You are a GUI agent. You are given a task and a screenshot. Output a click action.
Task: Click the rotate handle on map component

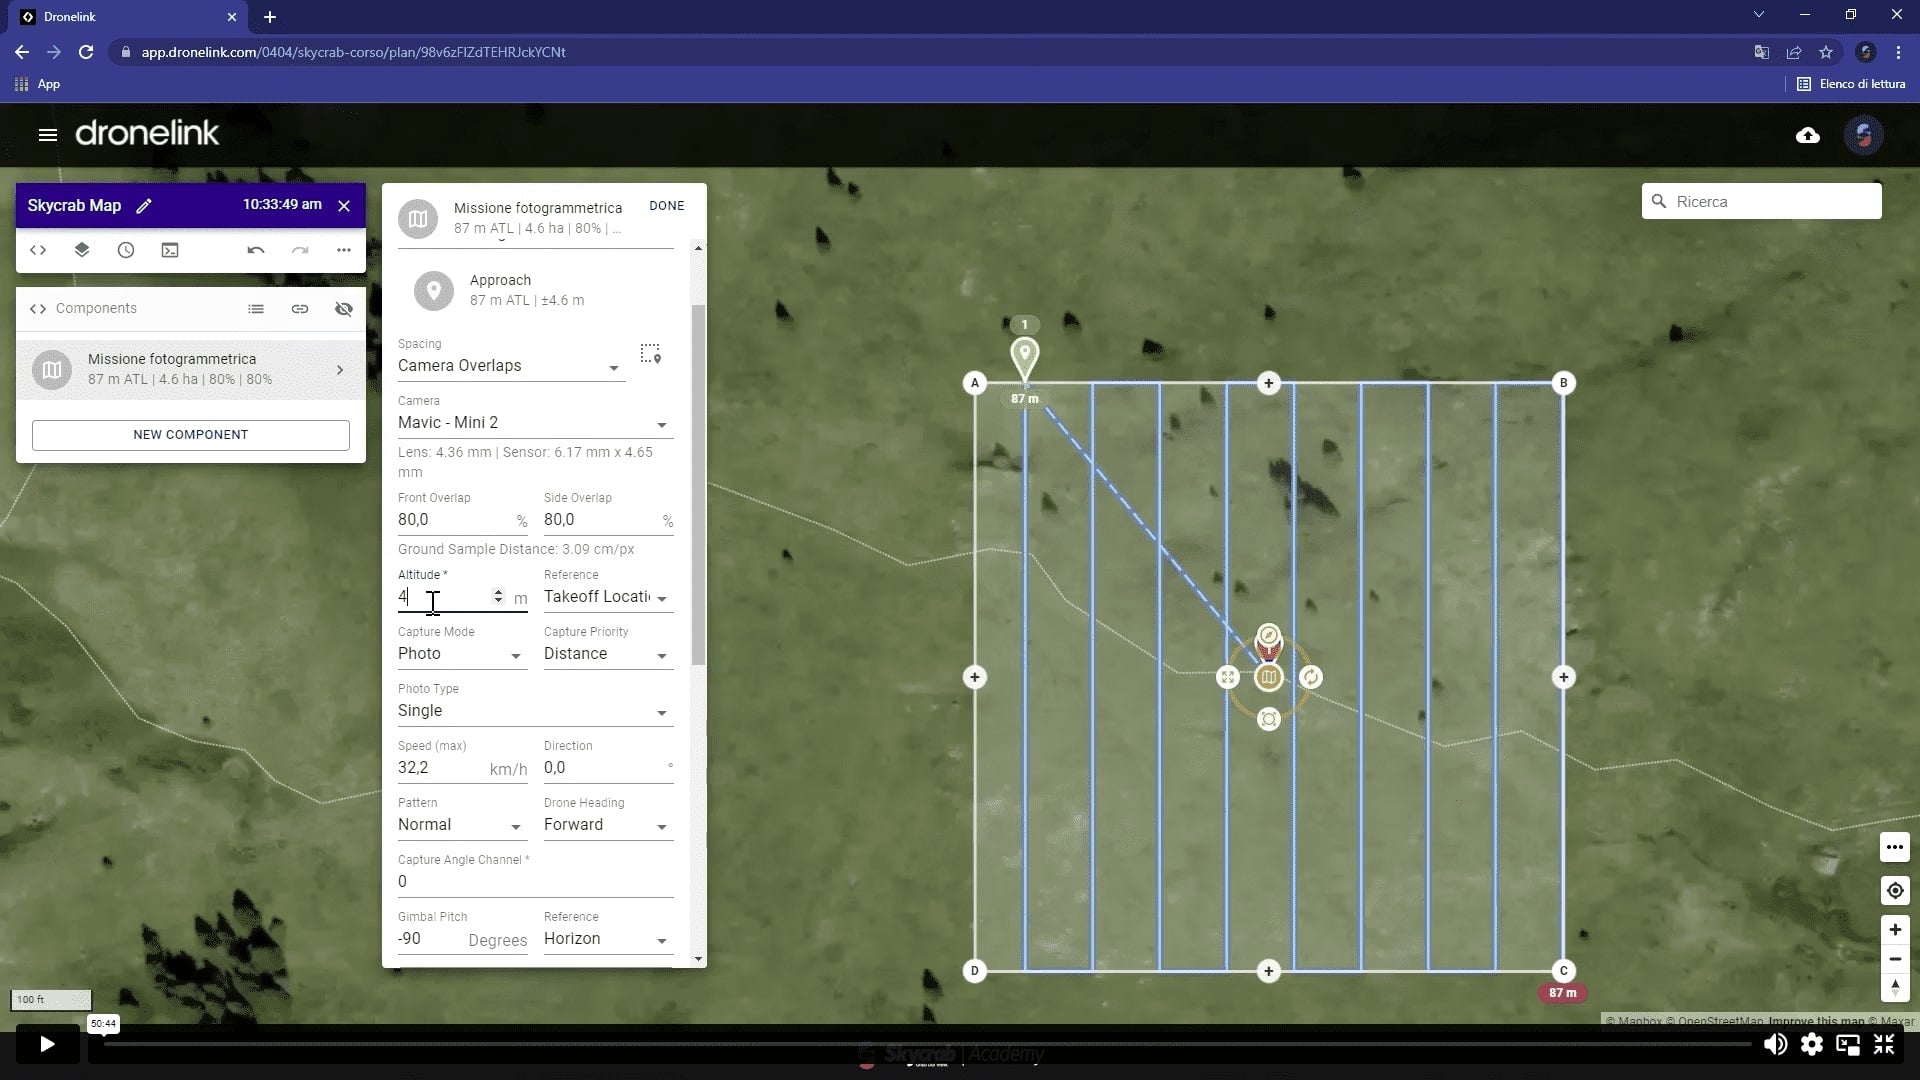tap(1310, 678)
